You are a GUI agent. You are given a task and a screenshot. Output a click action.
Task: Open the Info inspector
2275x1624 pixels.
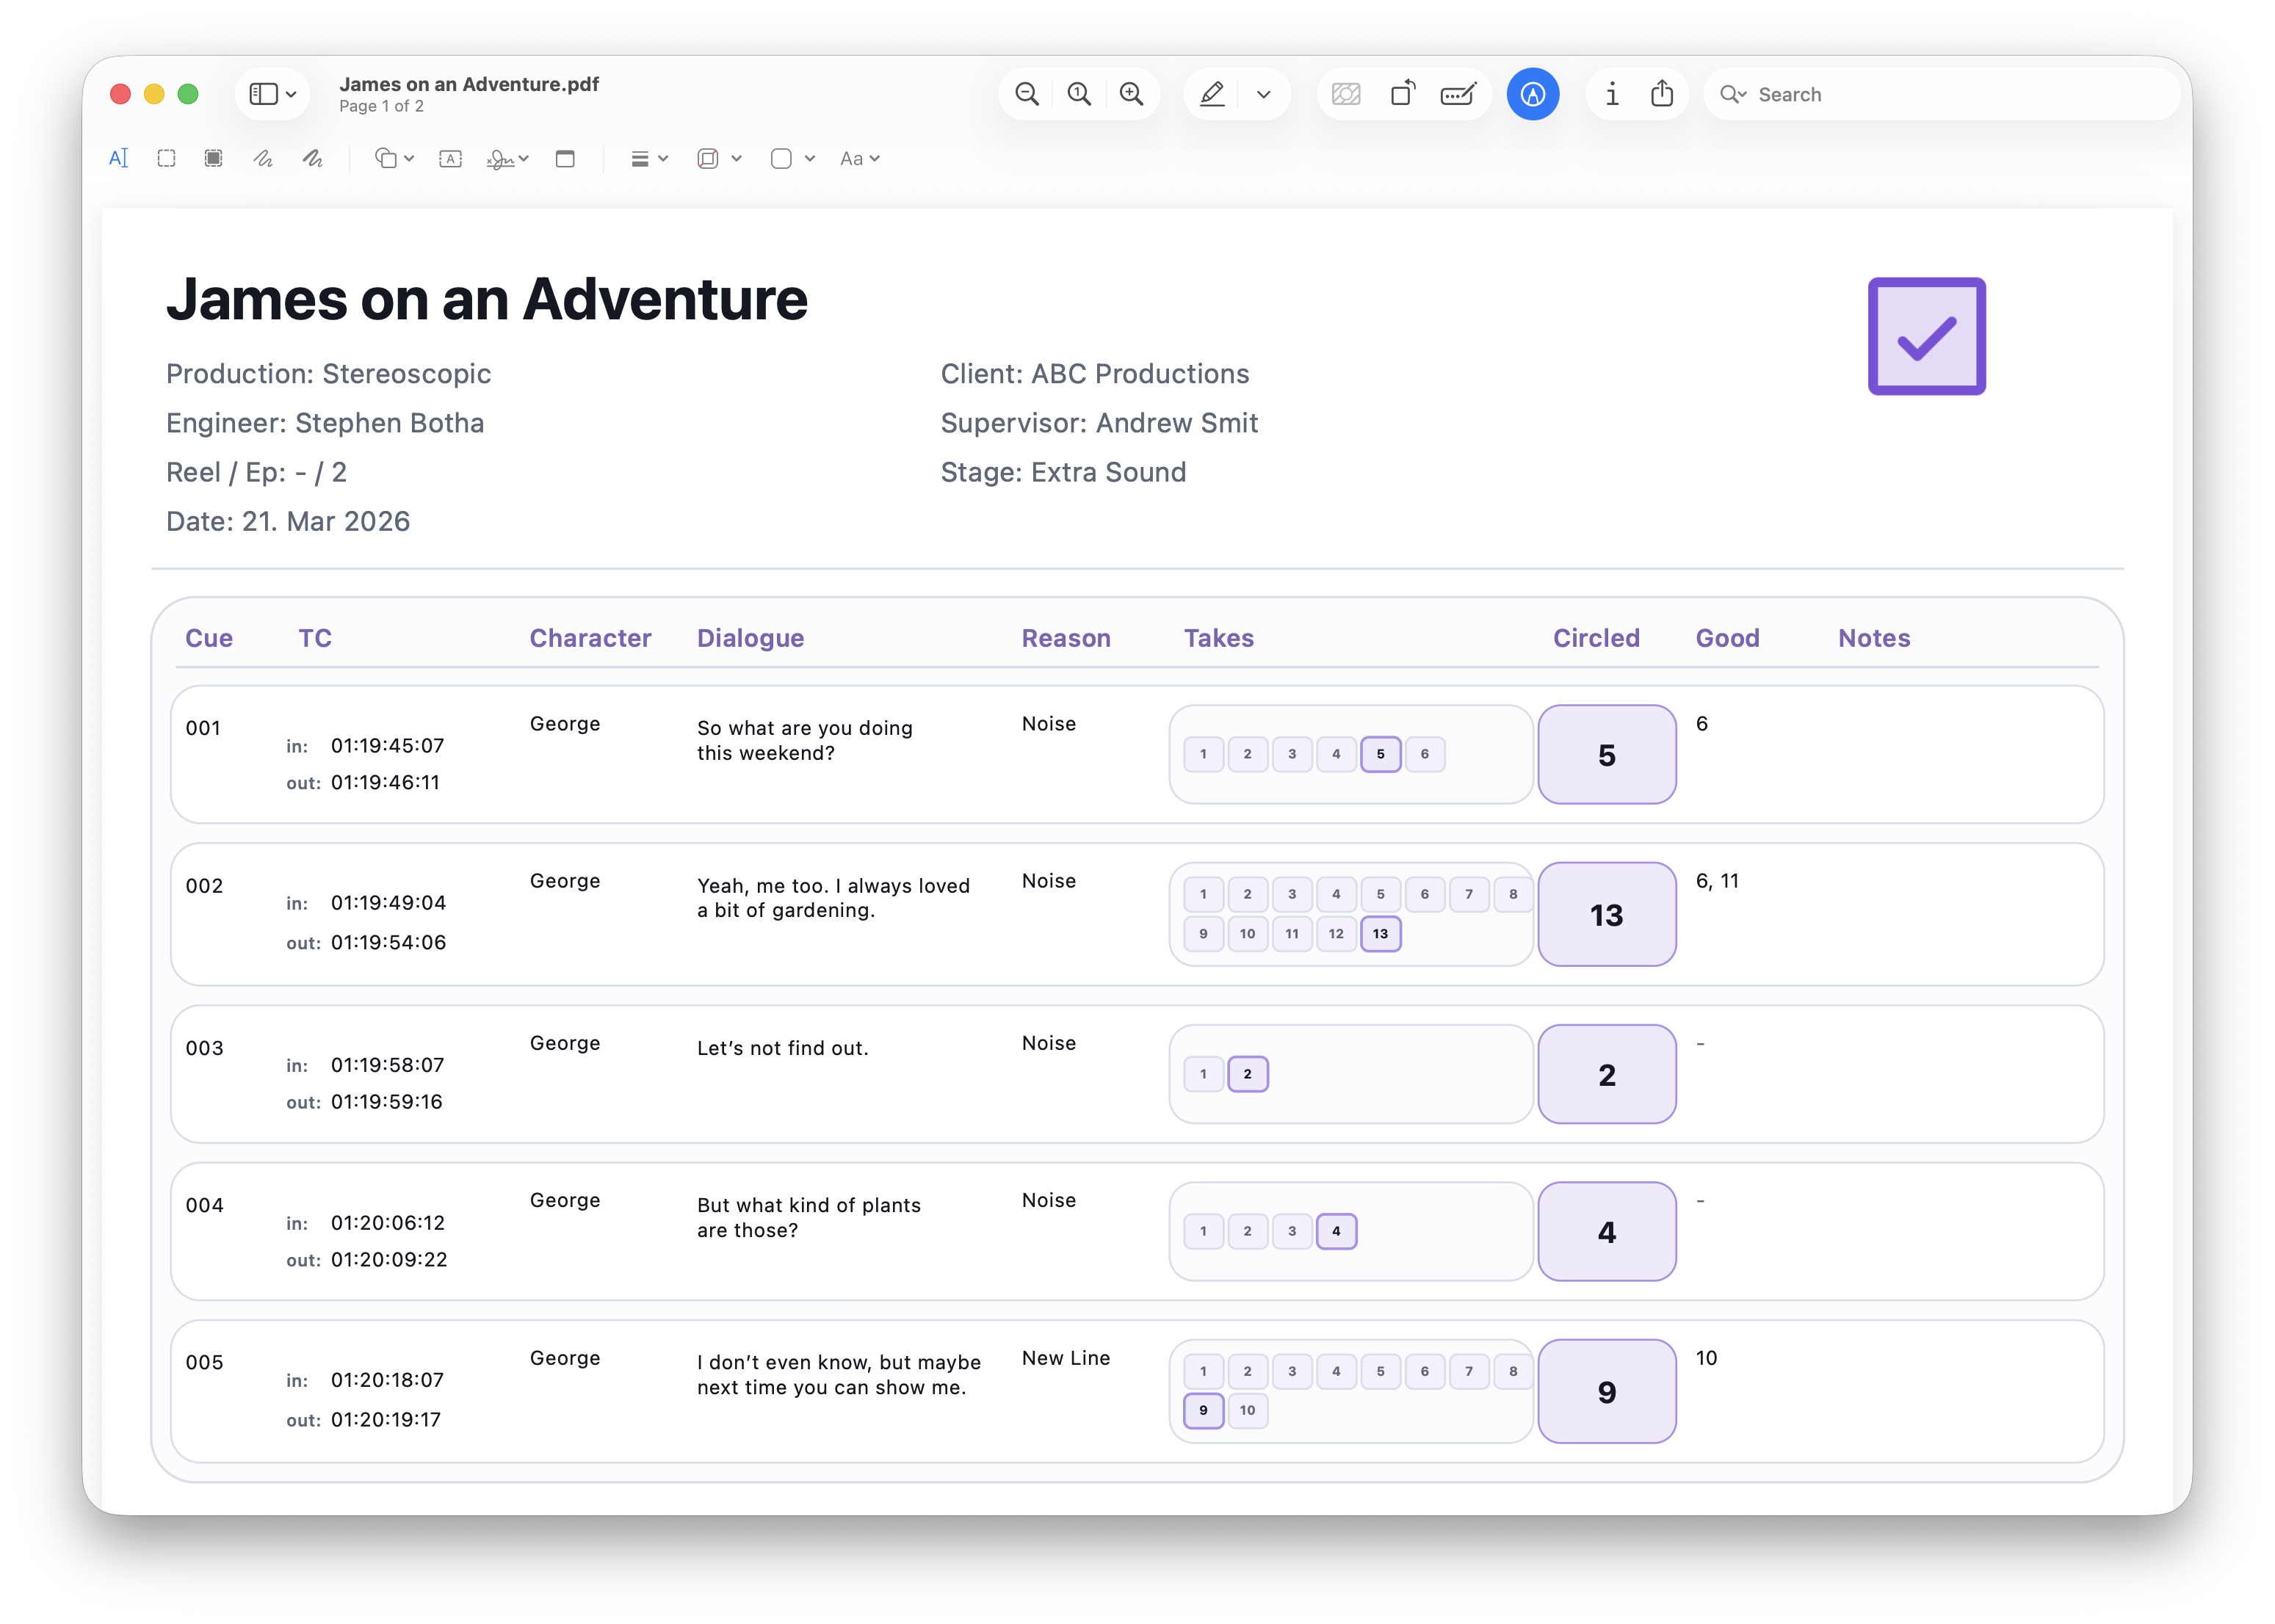1611,93
